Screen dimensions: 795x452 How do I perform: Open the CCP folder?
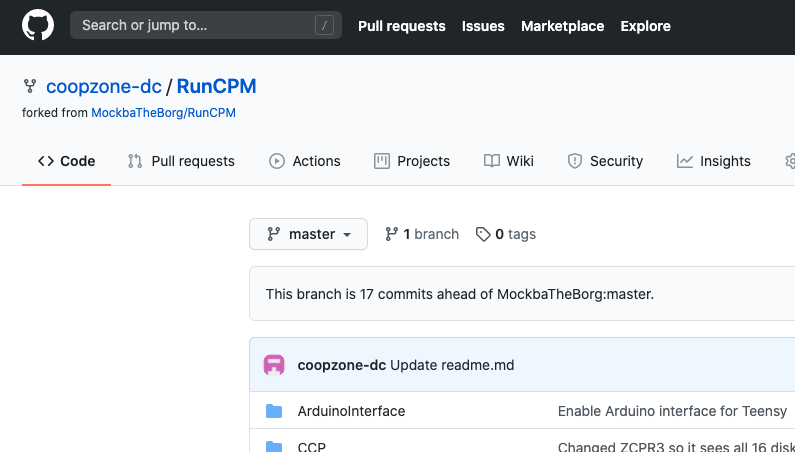point(312,447)
